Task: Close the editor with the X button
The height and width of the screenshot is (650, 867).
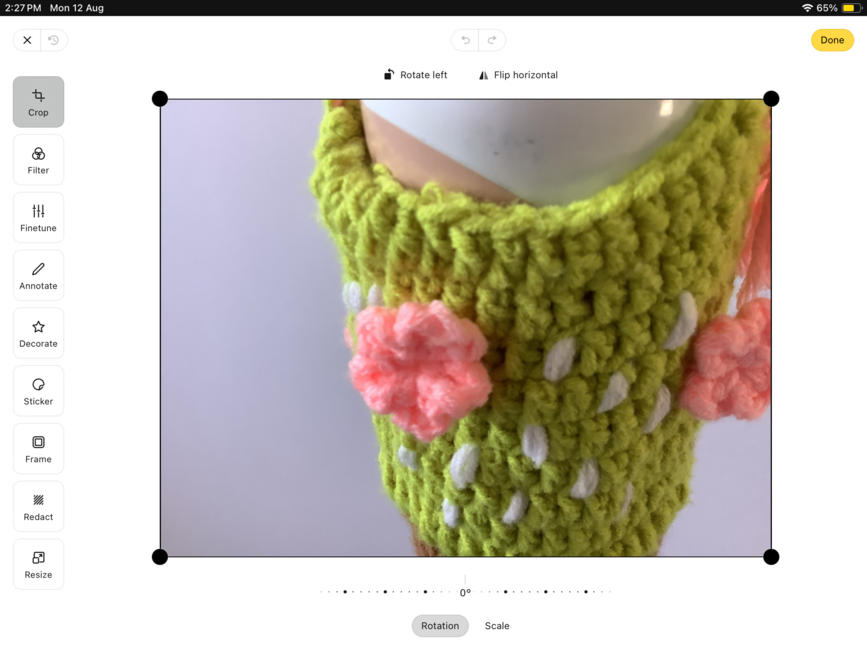Action: tap(27, 40)
